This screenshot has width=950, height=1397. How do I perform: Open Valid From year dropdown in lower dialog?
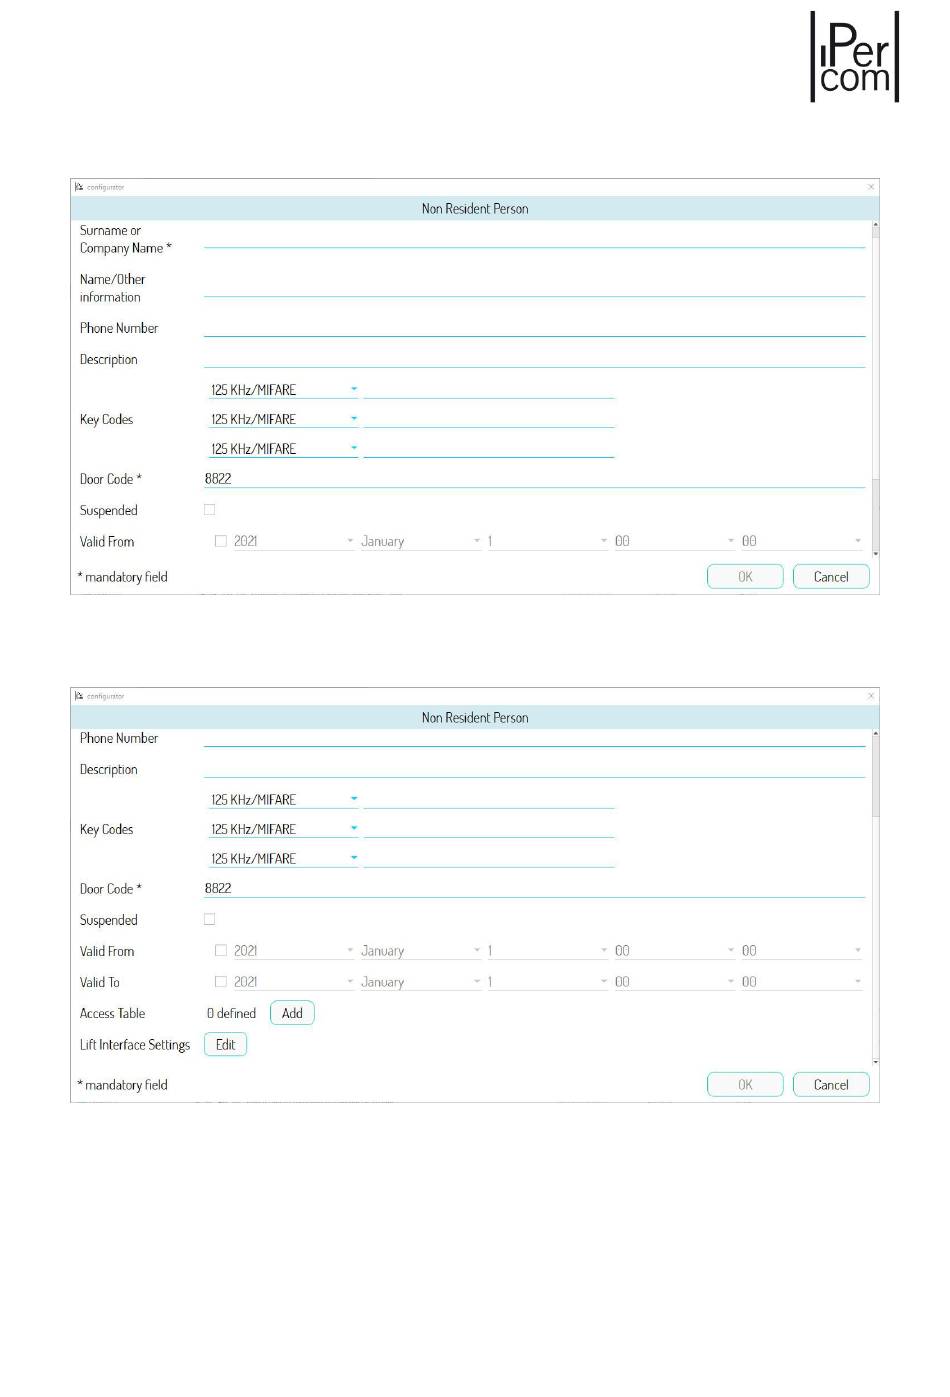point(293,951)
